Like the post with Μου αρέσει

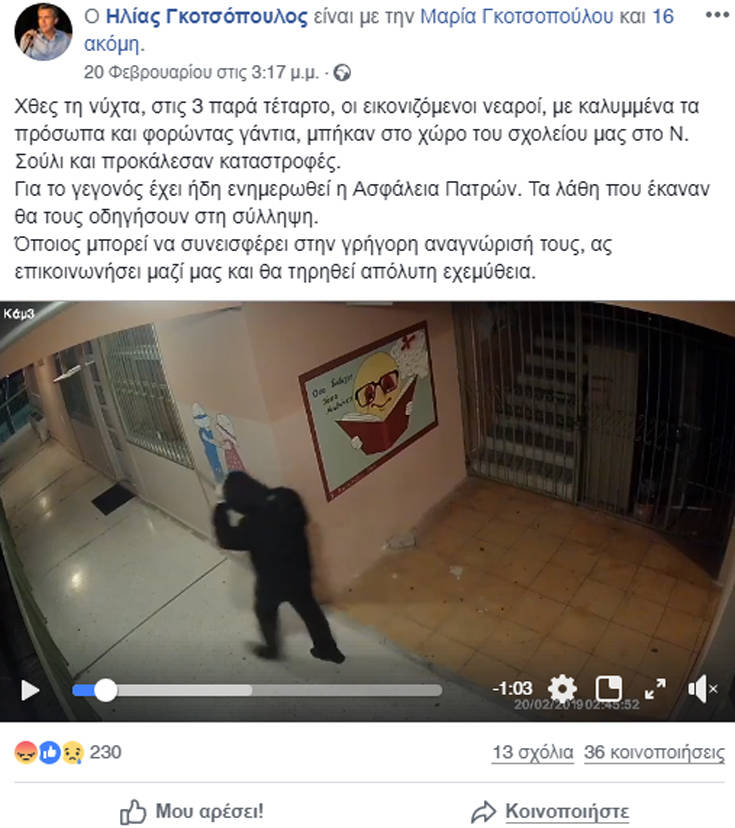tap(192, 812)
